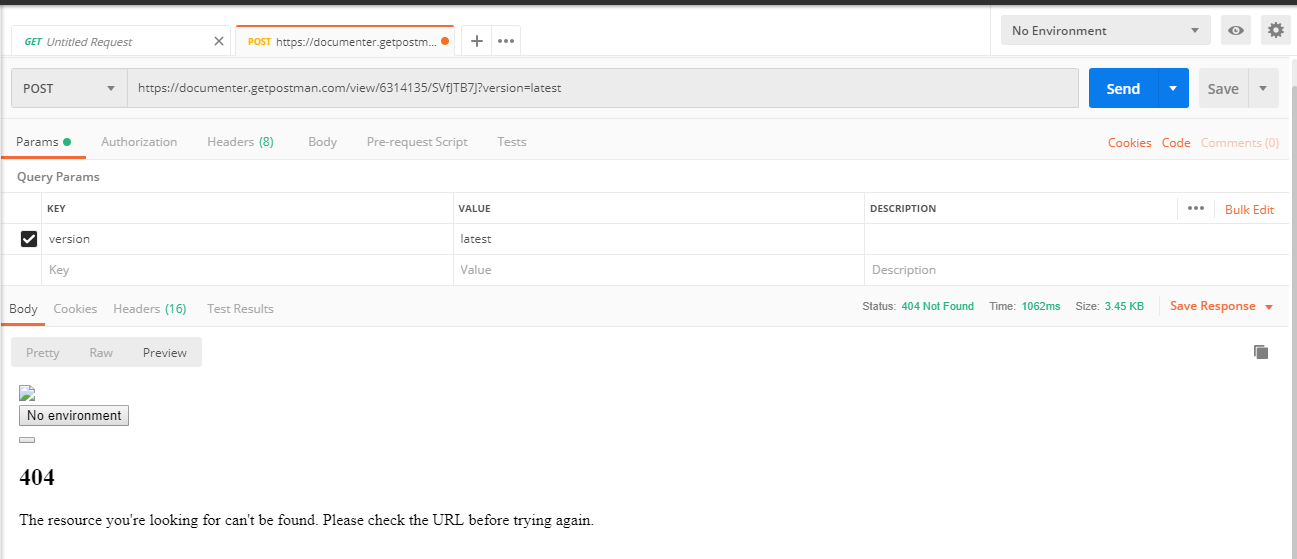Click the small empty button below No environment
The height and width of the screenshot is (559, 1297).
click(27, 440)
